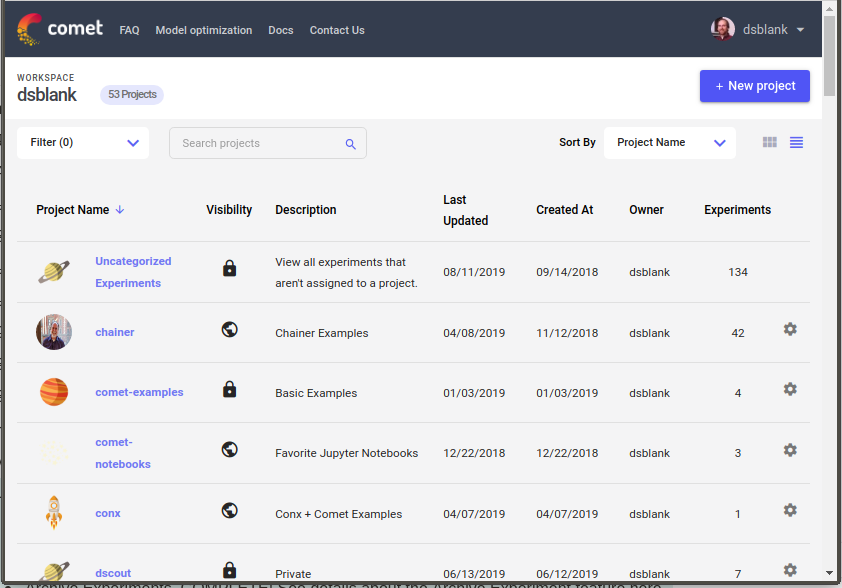Switch to list view layout

(x=796, y=142)
